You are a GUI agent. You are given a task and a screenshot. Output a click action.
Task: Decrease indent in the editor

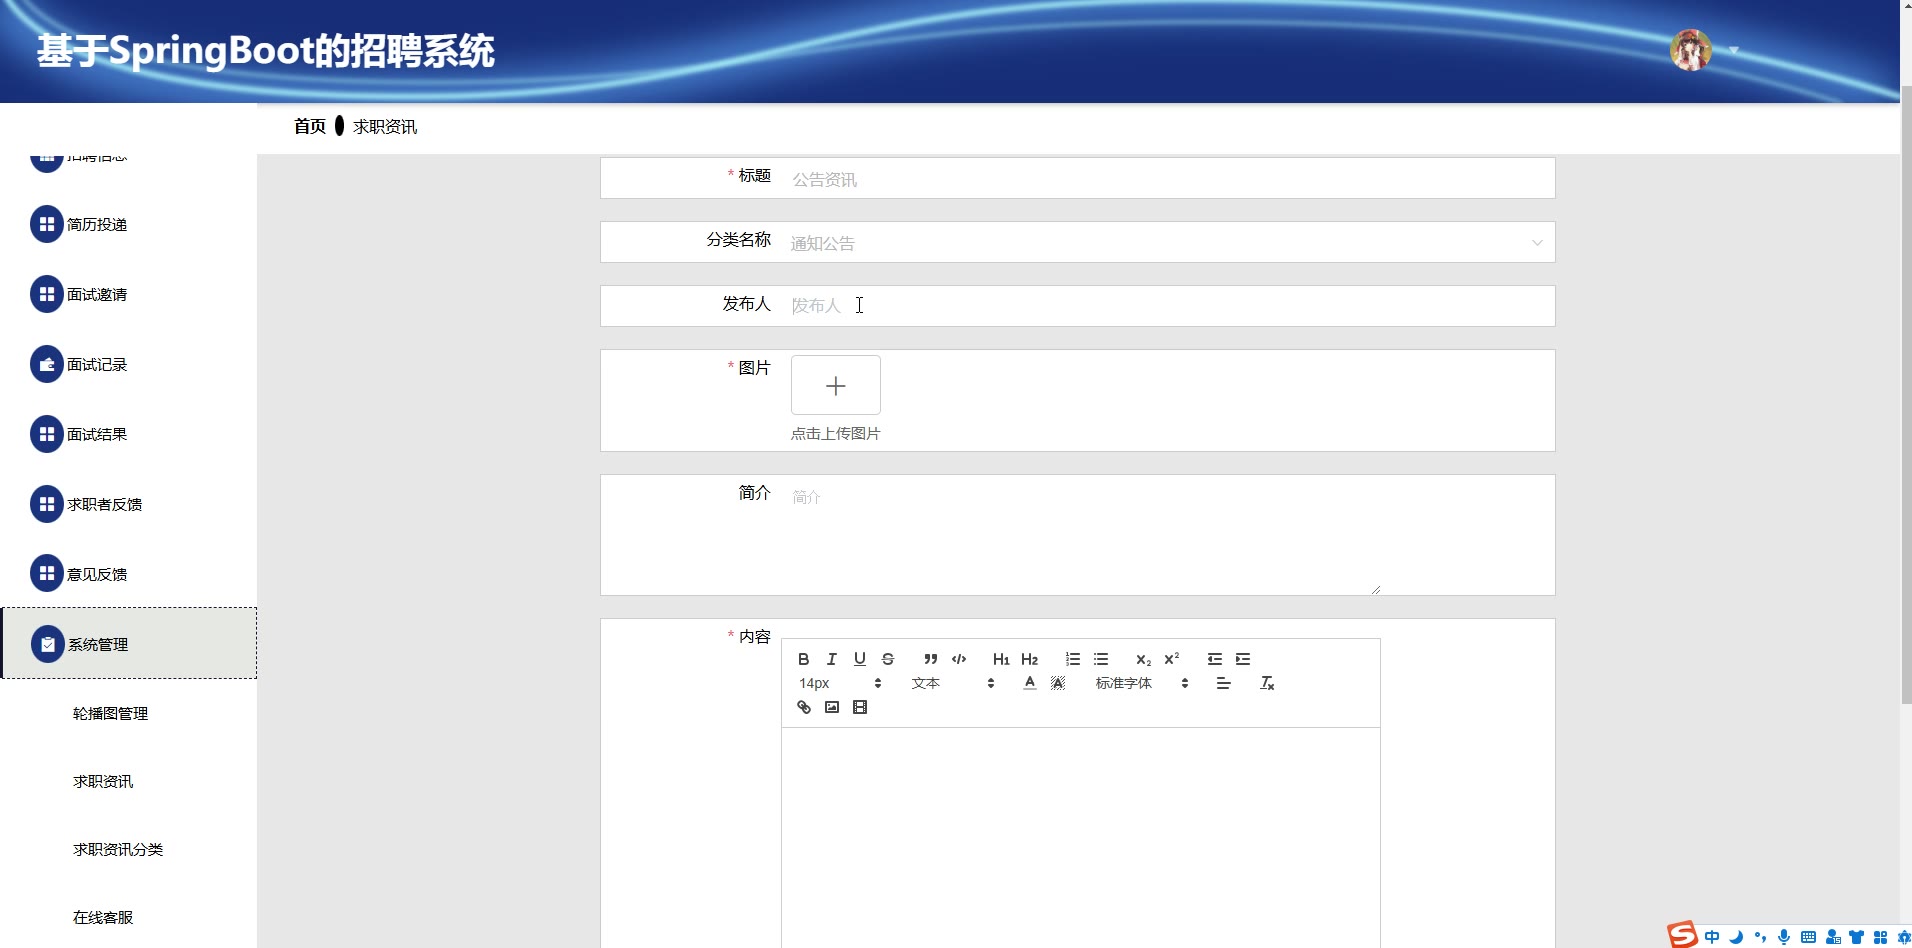pos(1215,659)
